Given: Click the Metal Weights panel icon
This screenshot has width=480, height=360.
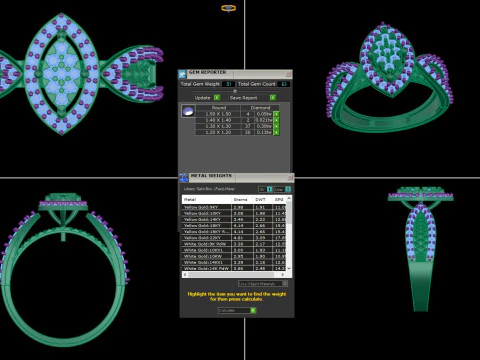Looking at the screenshot, I should click(184, 178).
